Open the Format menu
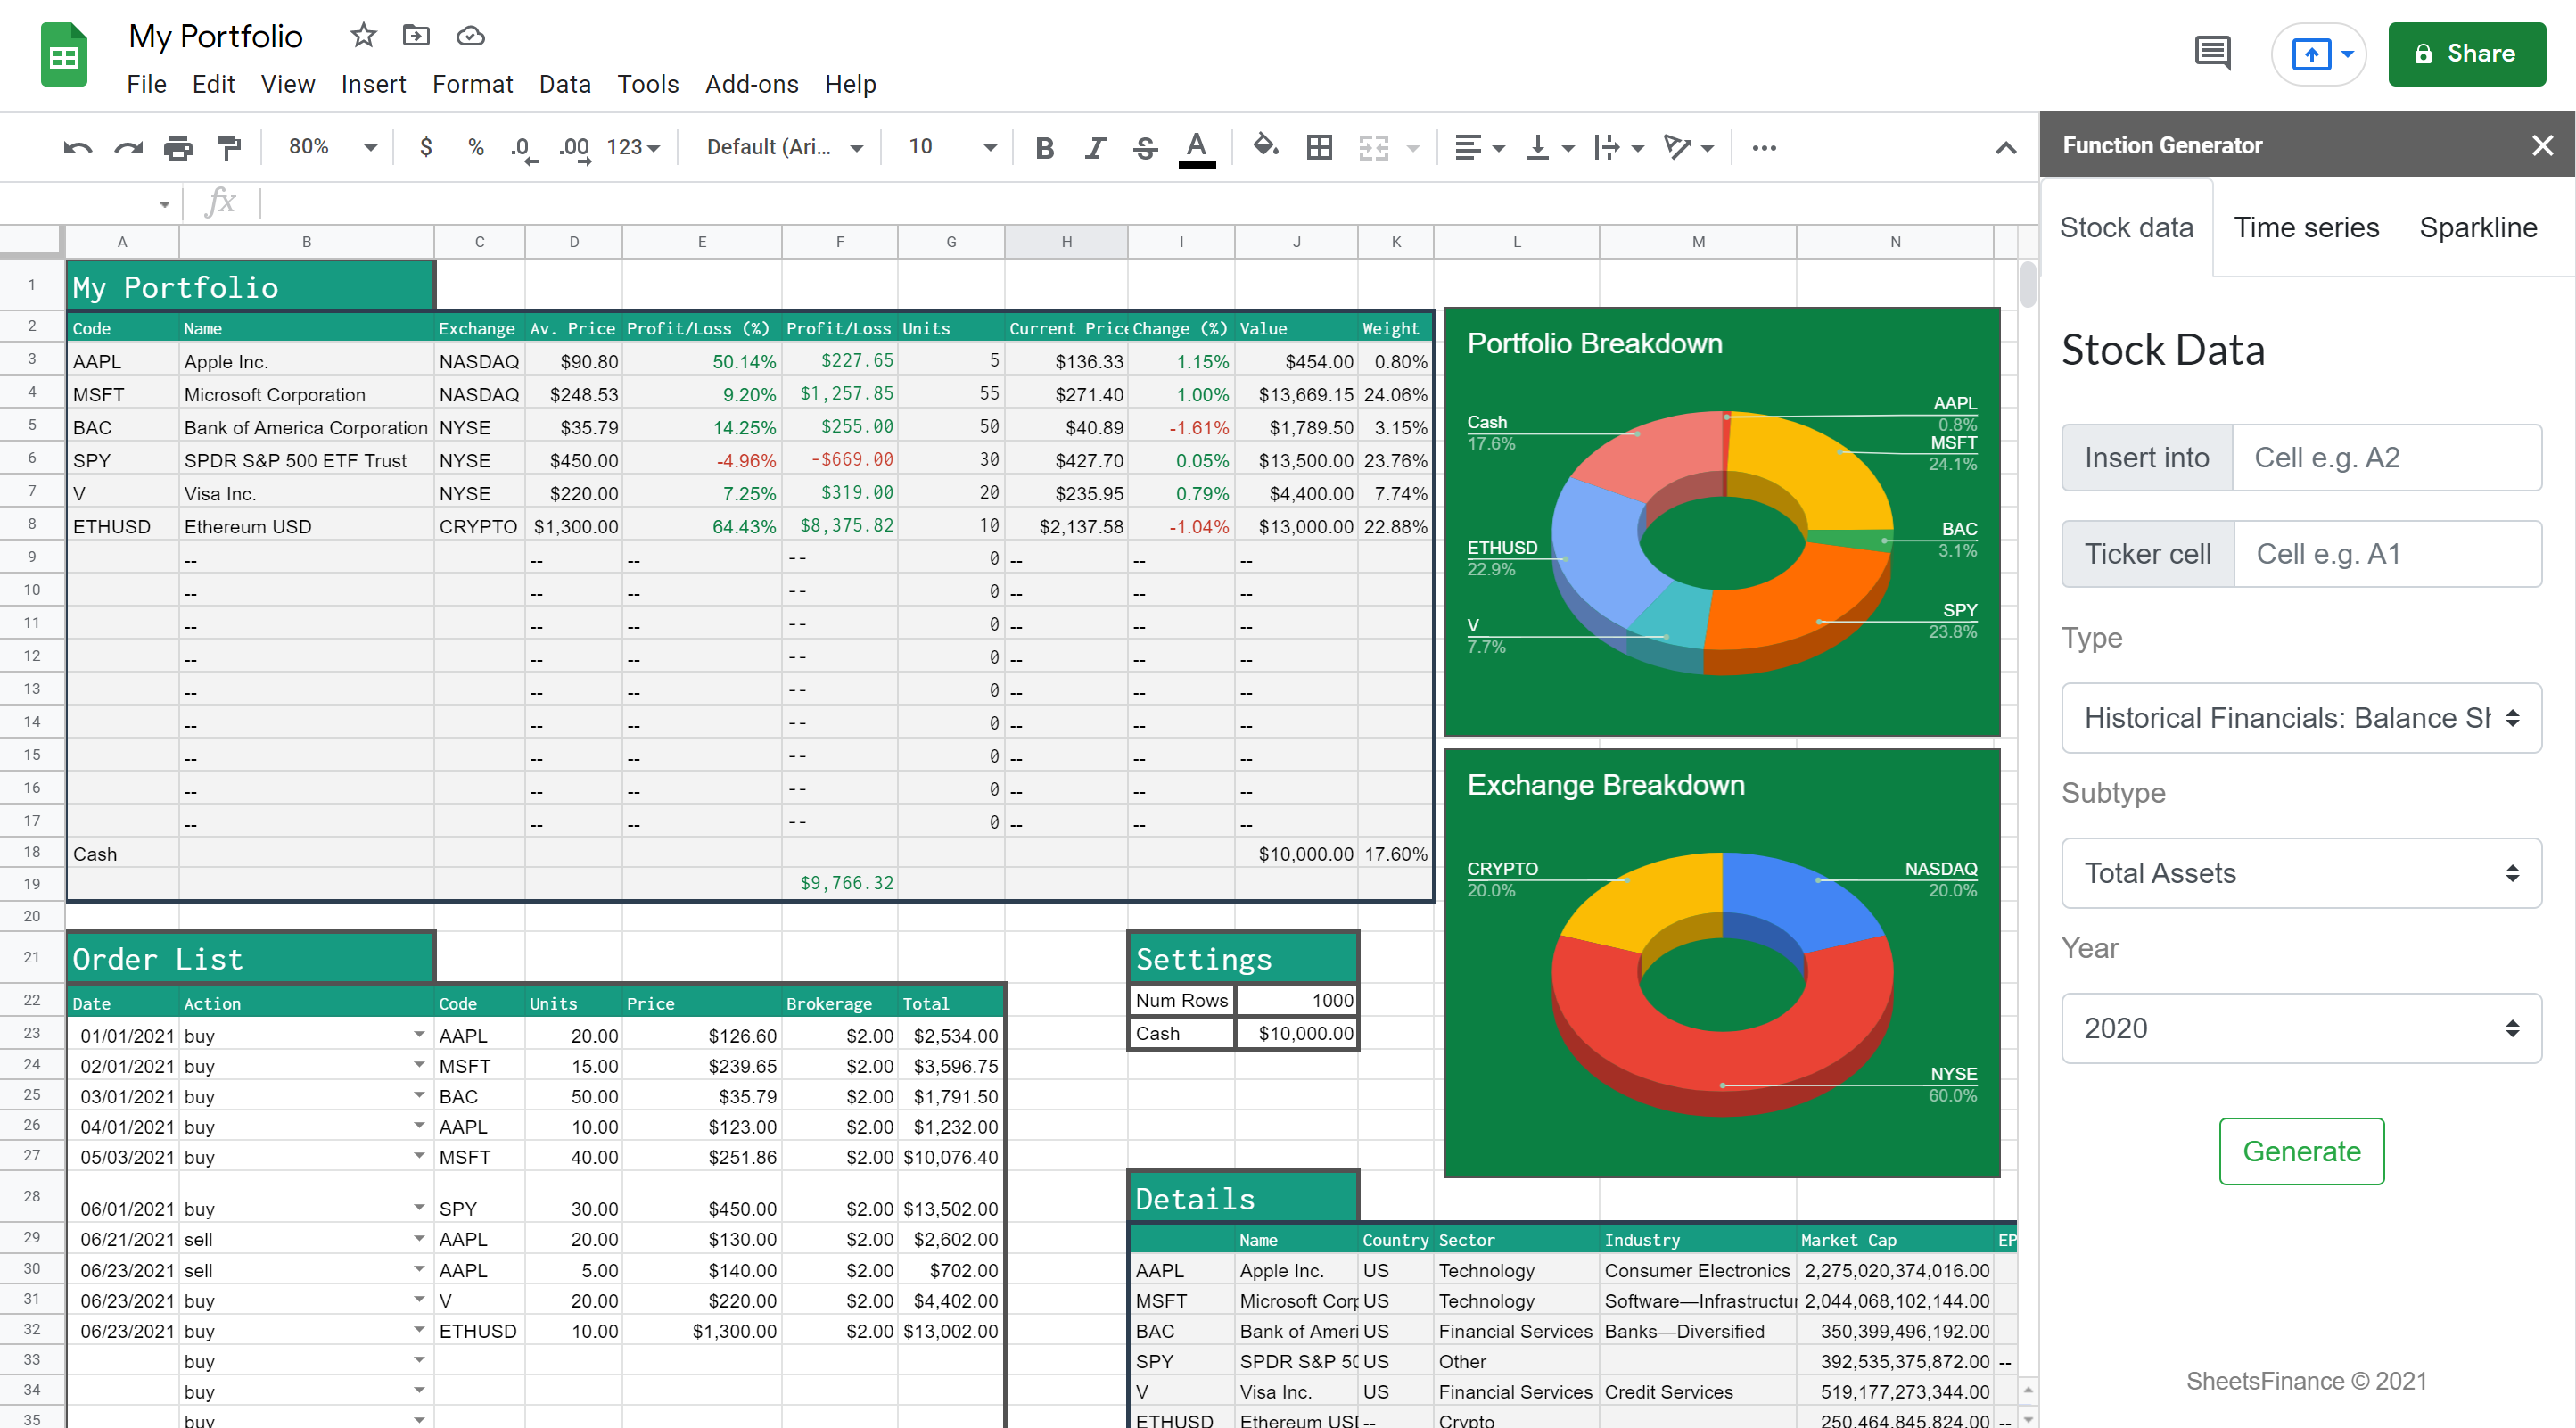The image size is (2576, 1428). click(x=472, y=84)
